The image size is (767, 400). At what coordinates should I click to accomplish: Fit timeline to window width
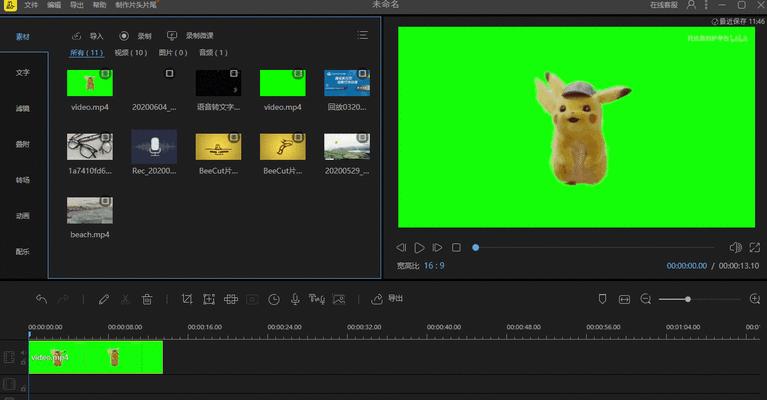[624, 299]
